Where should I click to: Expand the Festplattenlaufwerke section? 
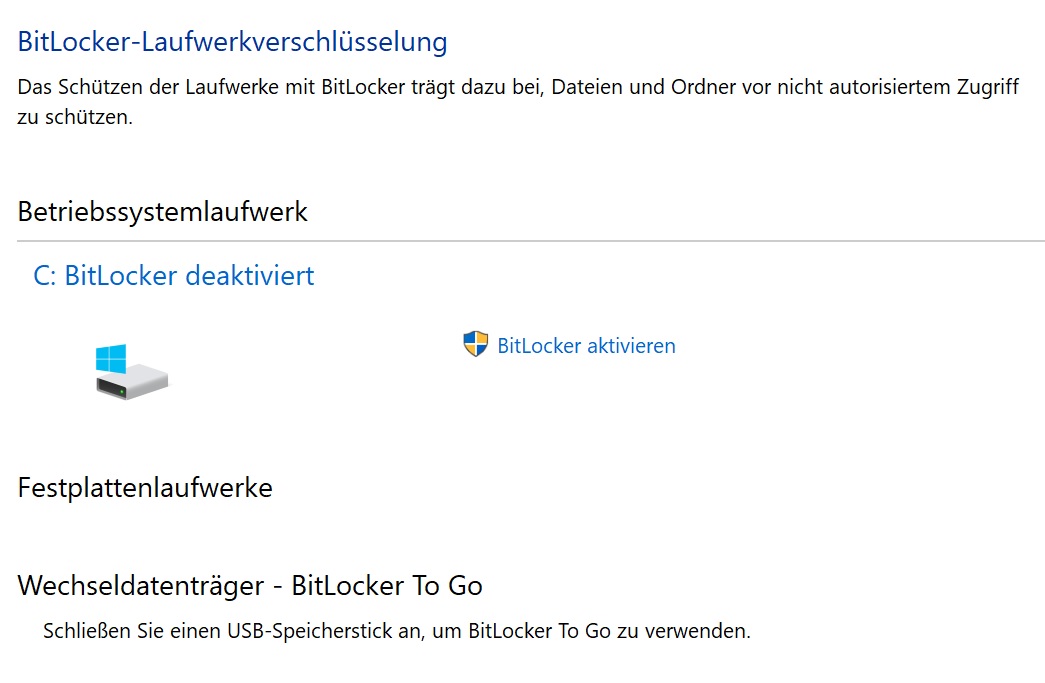point(144,487)
